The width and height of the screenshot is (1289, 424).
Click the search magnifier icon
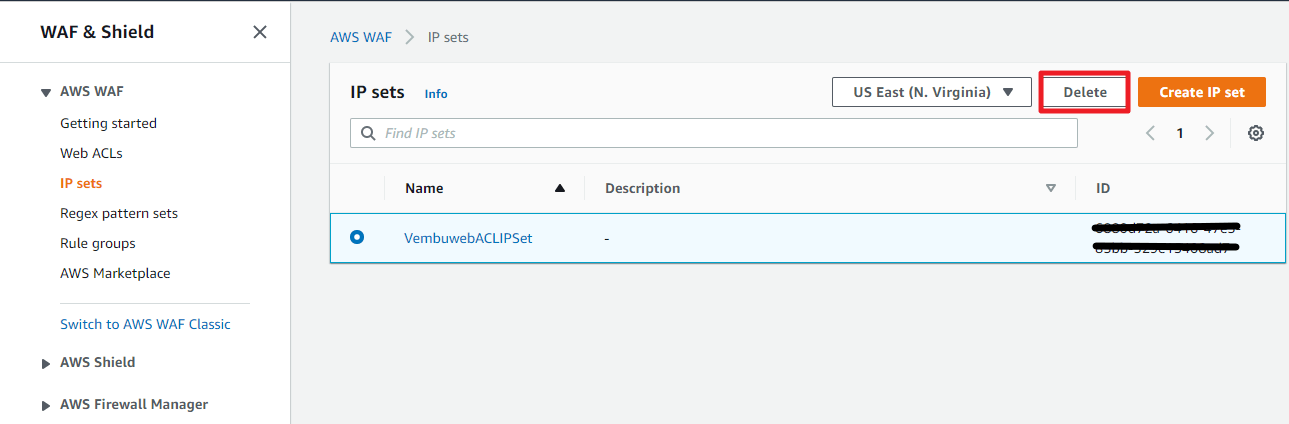368,133
